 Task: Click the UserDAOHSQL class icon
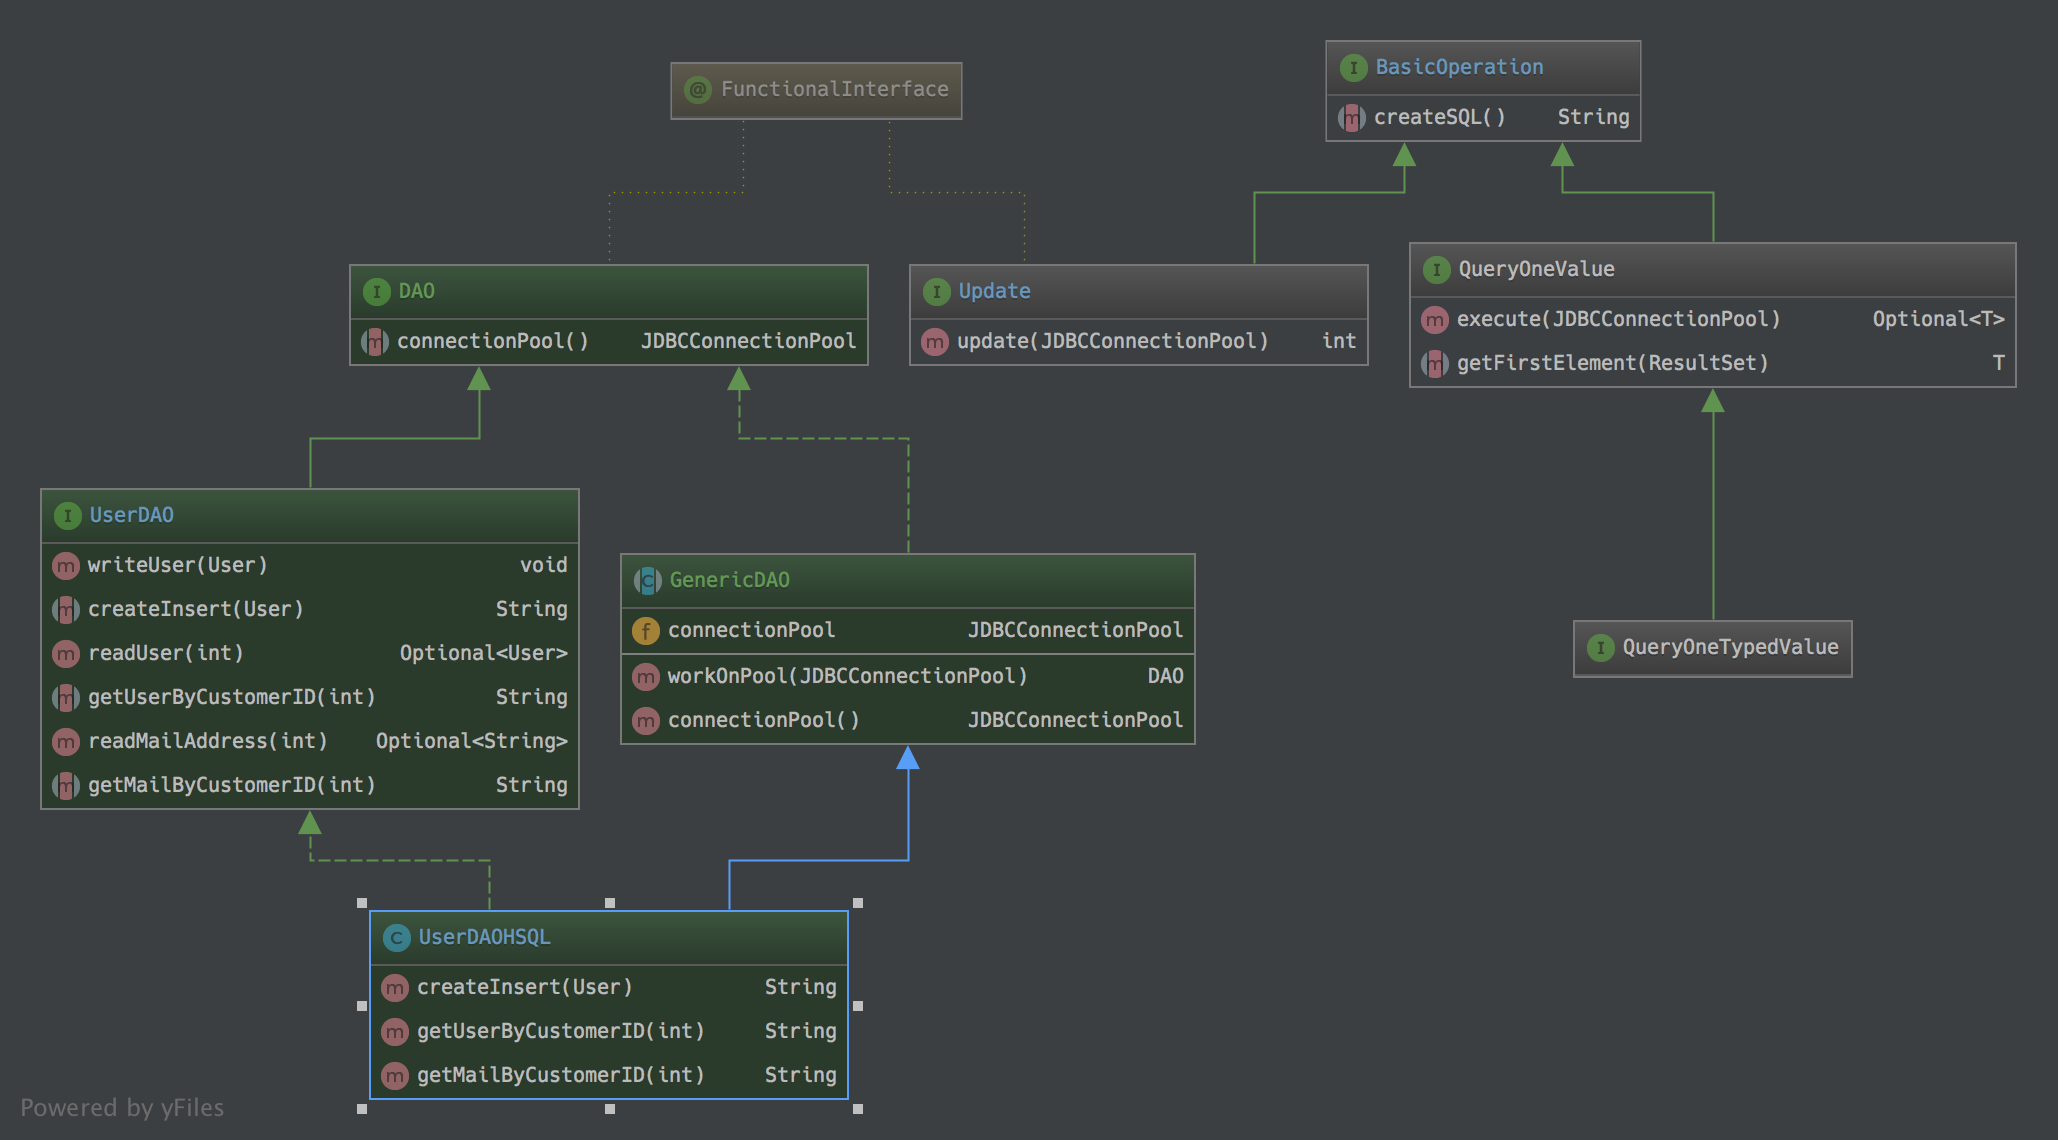pos(396,938)
